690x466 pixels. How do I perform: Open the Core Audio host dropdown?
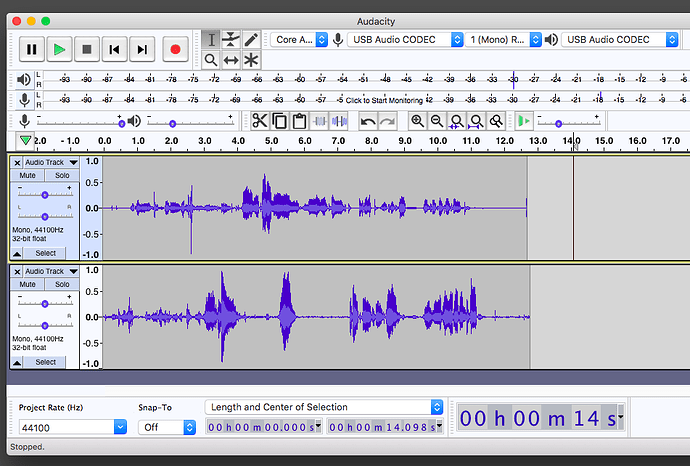pyautogui.click(x=299, y=40)
